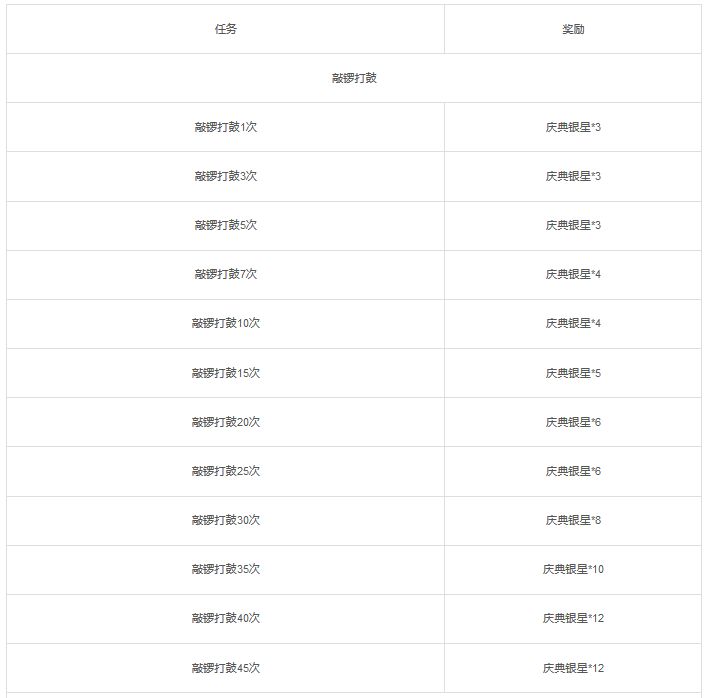
Task: Click the 敲锣打鼓45次 task cell
Action: coord(226,668)
